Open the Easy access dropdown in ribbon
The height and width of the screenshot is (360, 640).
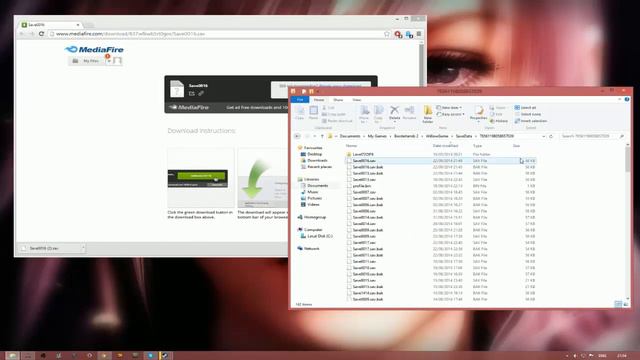pyautogui.click(x=450, y=114)
